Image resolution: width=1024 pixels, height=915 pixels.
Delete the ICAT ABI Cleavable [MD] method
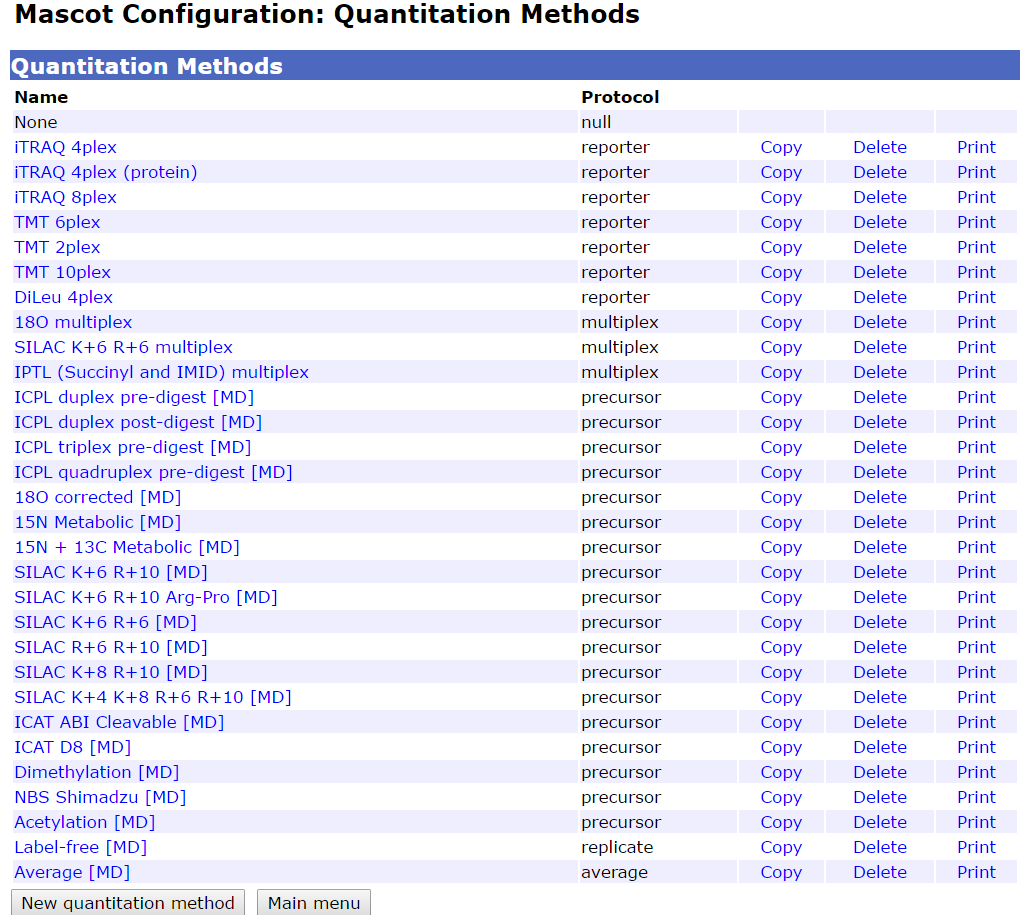[880, 722]
